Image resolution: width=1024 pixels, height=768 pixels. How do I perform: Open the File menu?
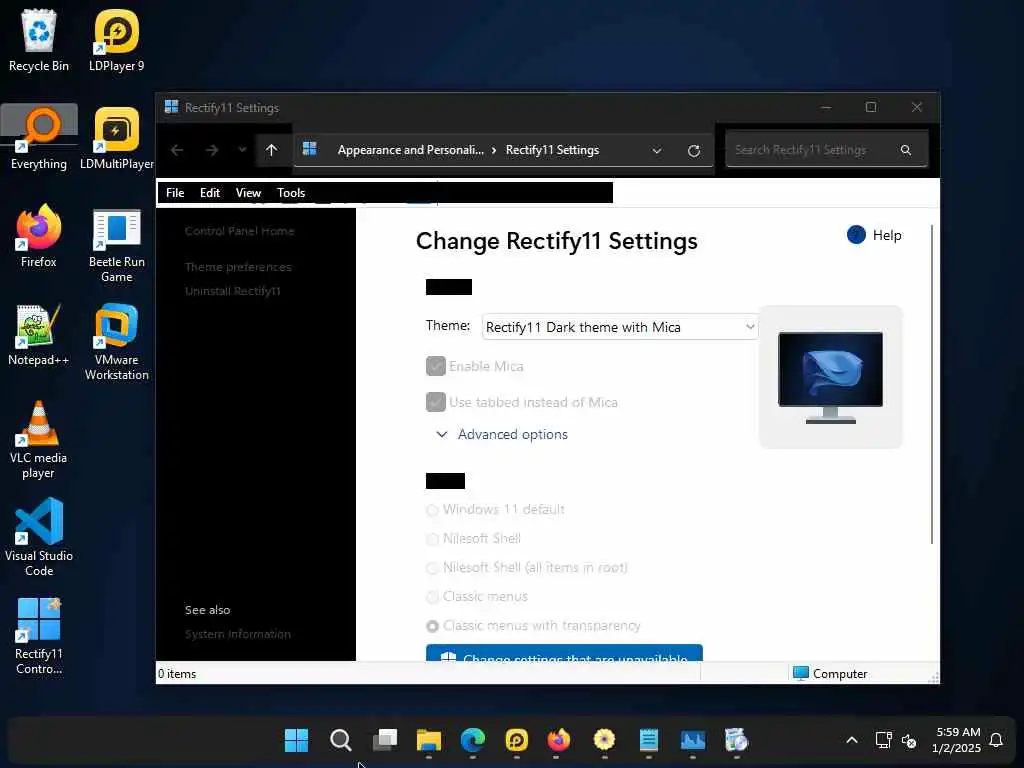coord(175,193)
